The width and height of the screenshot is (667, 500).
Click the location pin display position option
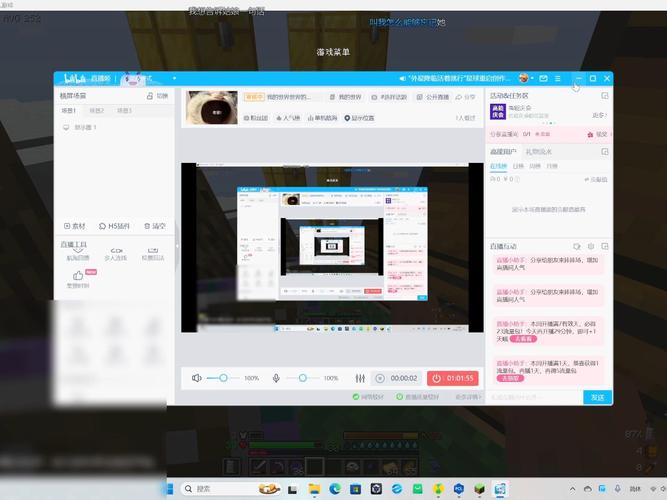point(359,118)
